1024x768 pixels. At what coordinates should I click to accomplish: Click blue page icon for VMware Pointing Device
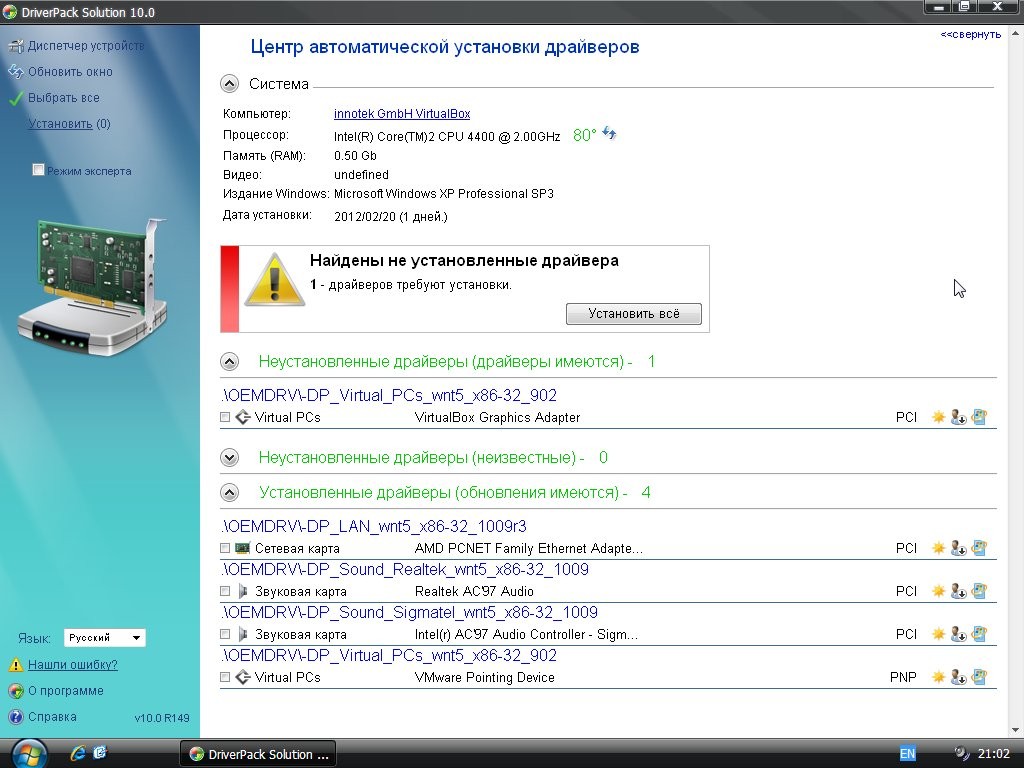point(979,677)
